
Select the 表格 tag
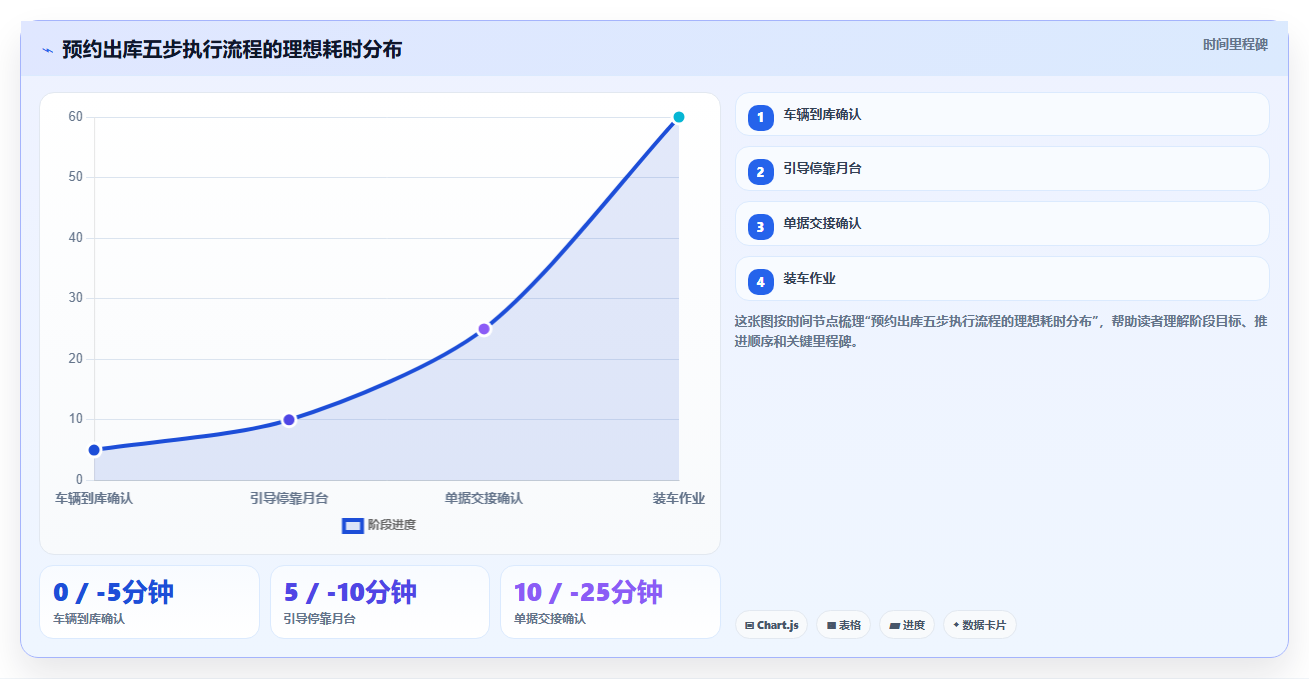(x=843, y=625)
